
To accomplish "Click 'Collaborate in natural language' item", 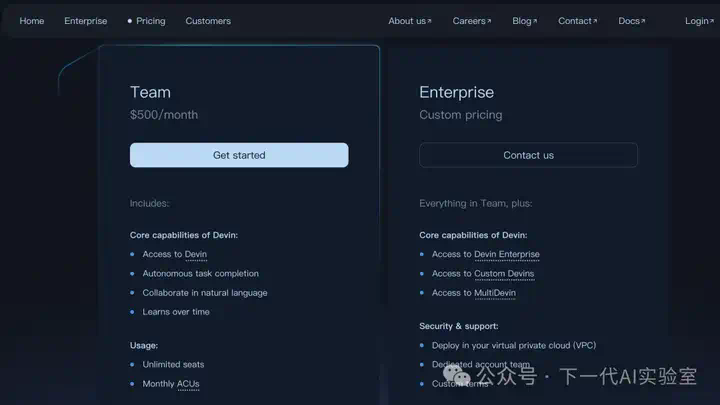I will point(205,293).
